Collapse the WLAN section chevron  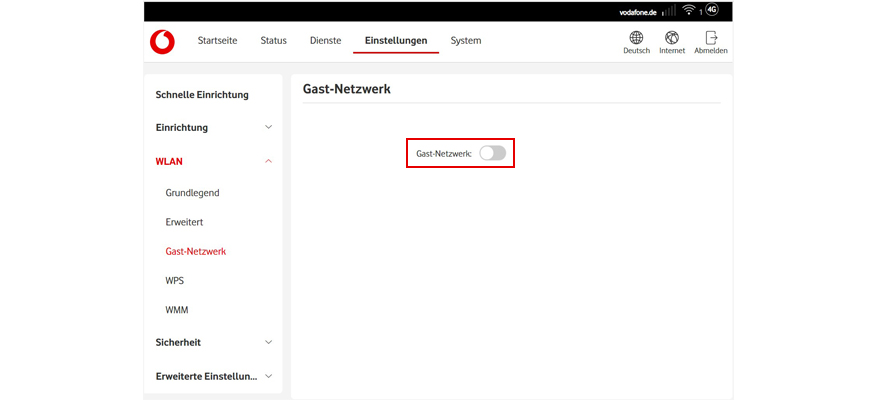tap(268, 161)
